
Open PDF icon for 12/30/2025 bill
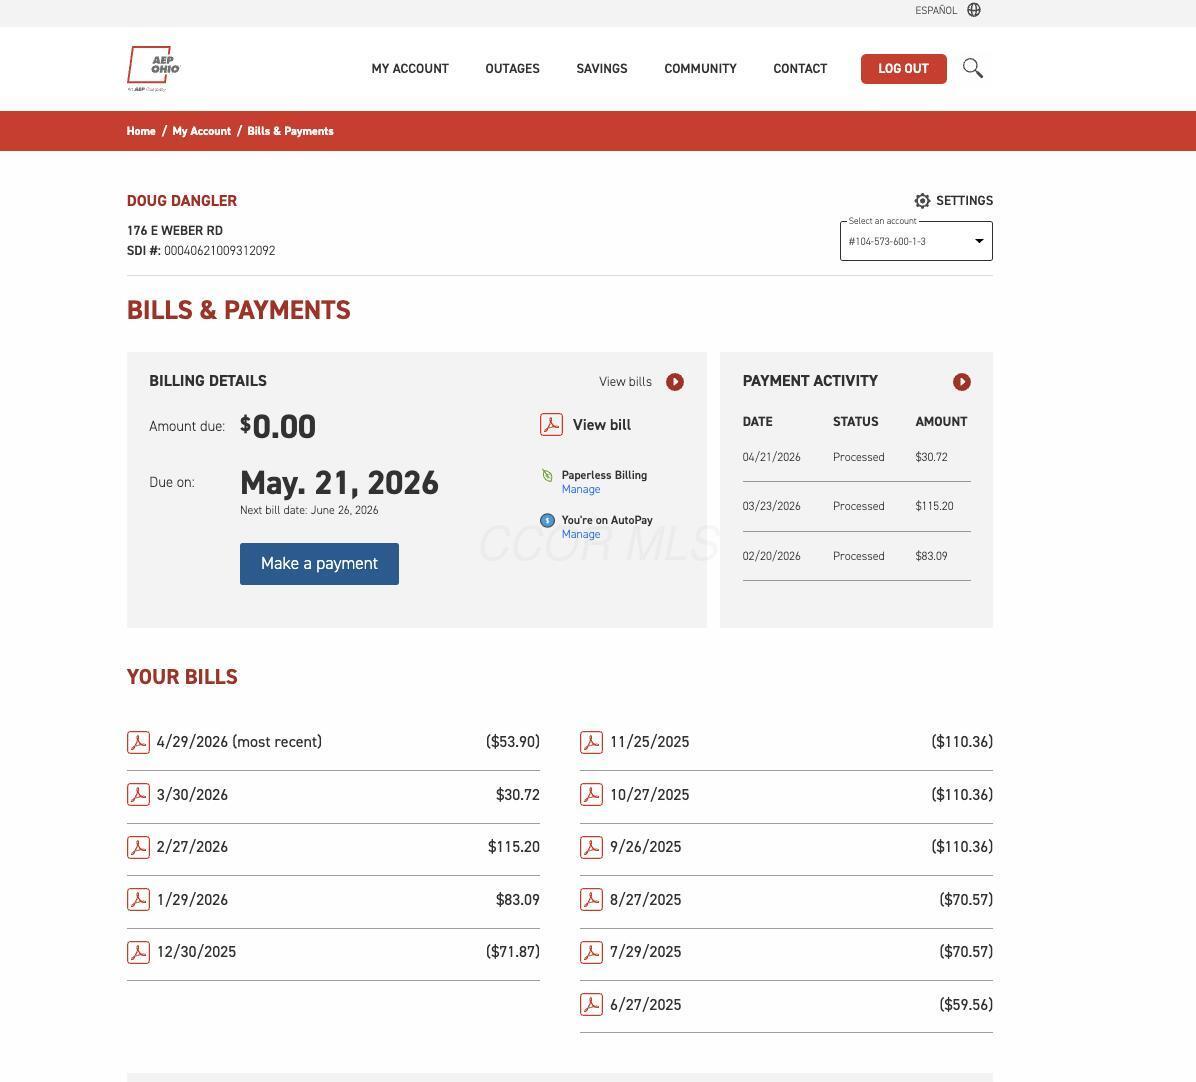138,952
